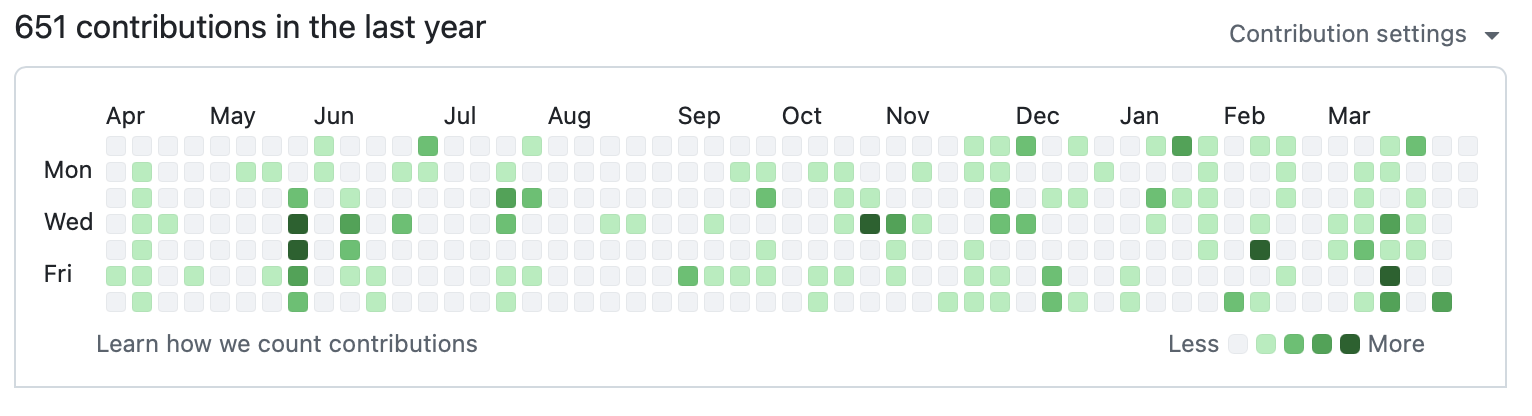Select the darkest Wednesday cell in November
The image size is (1532, 416).
coord(870,223)
